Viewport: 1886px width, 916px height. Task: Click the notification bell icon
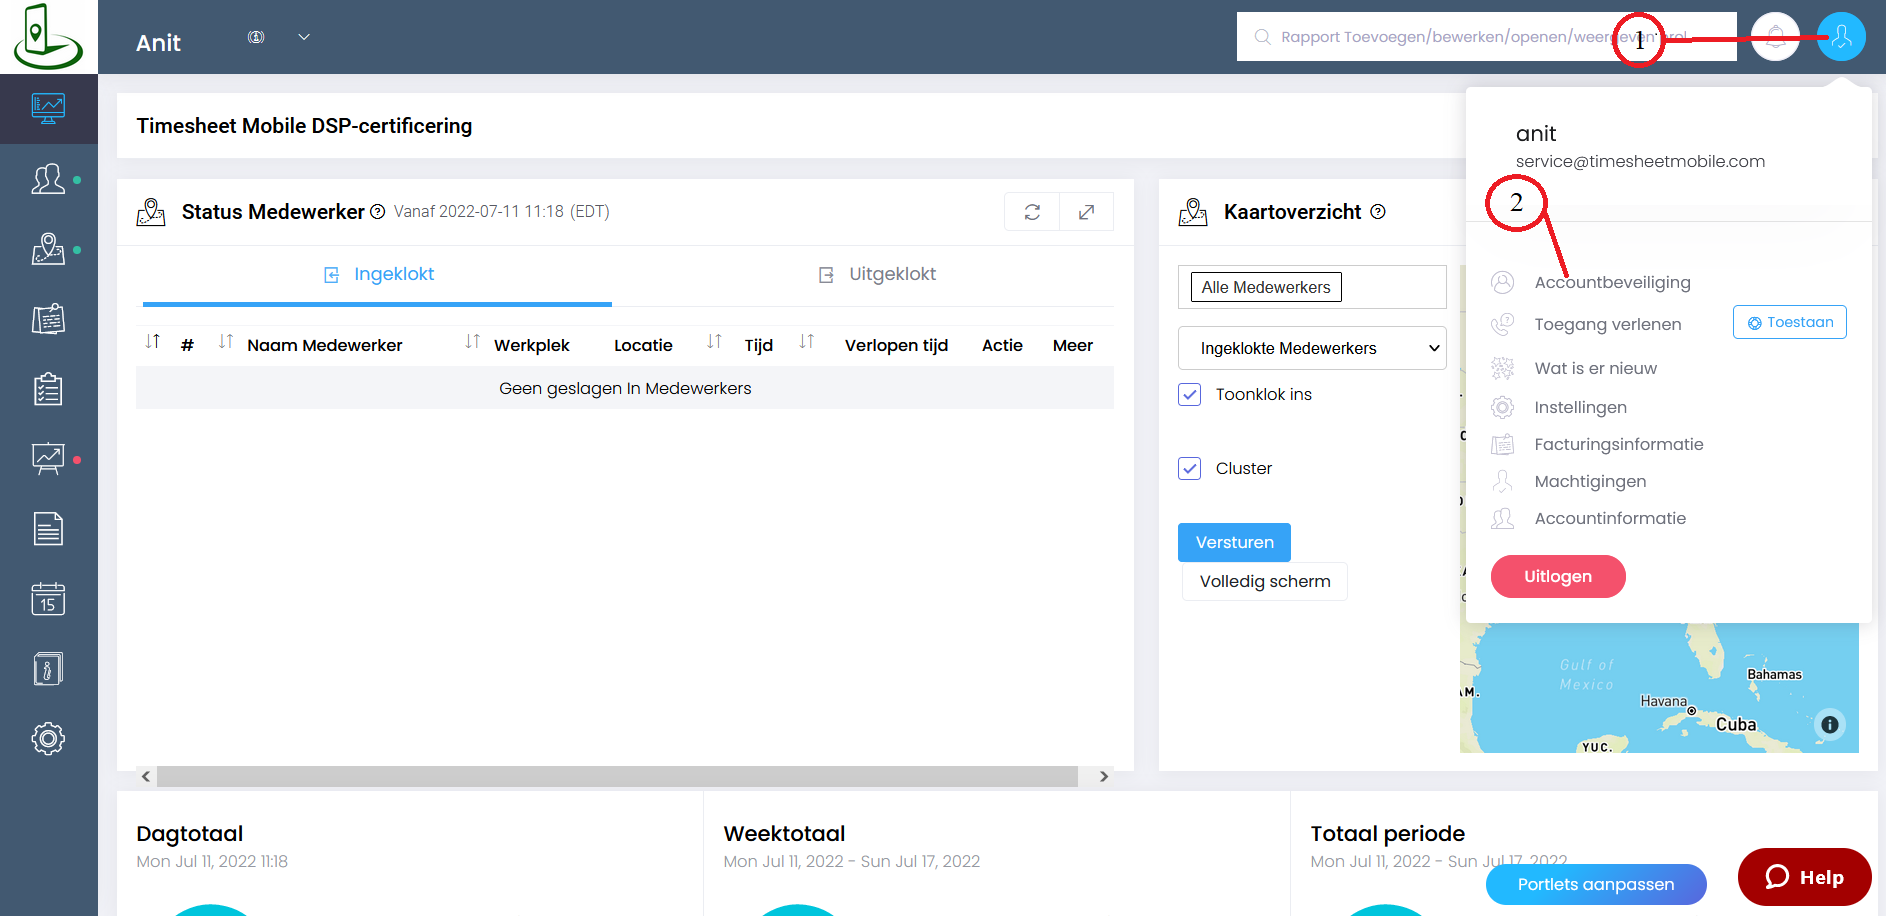[x=1775, y=37]
